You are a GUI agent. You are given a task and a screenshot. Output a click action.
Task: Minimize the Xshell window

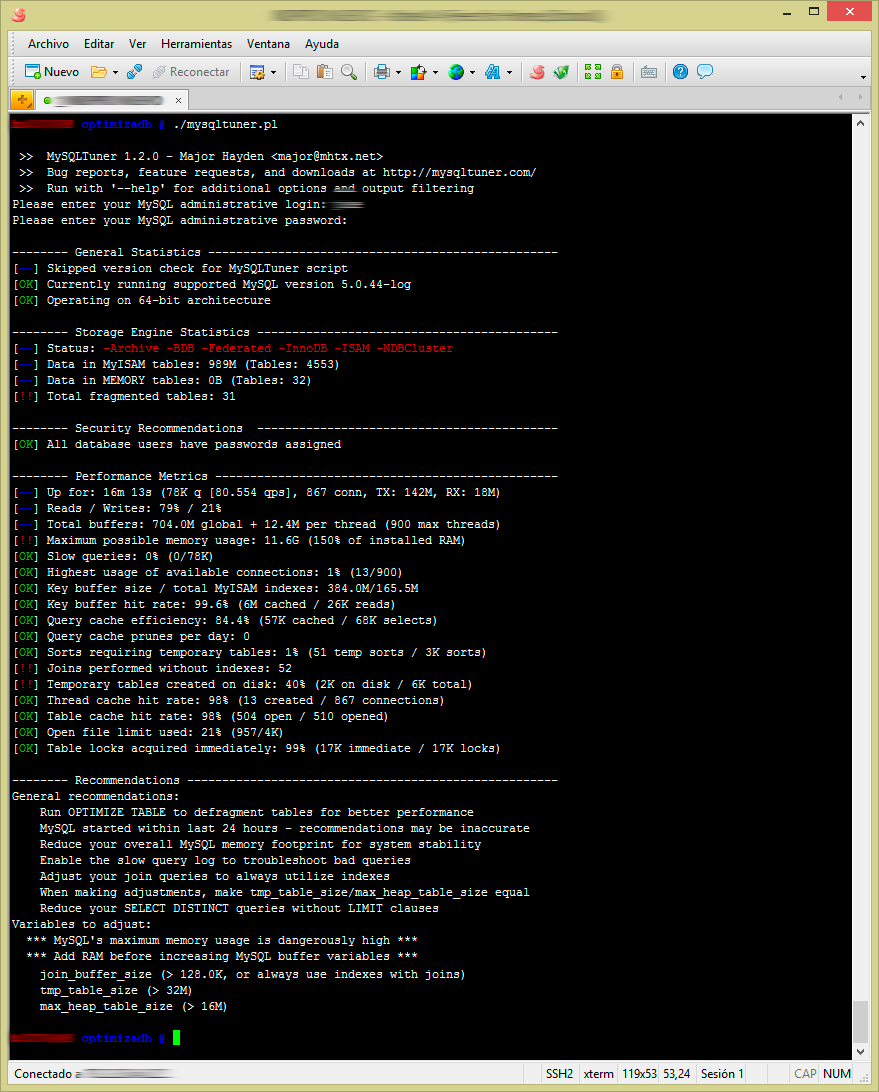pyautogui.click(x=787, y=12)
